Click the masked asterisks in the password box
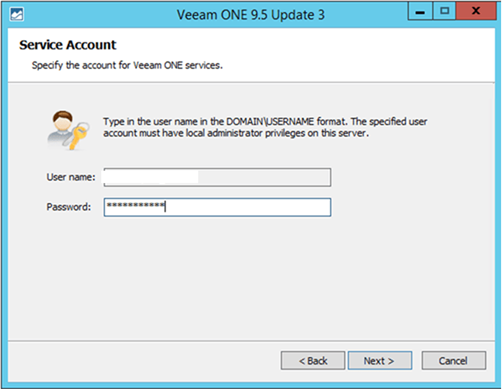The height and width of the screenshot is (389, 502). point(135,206)
